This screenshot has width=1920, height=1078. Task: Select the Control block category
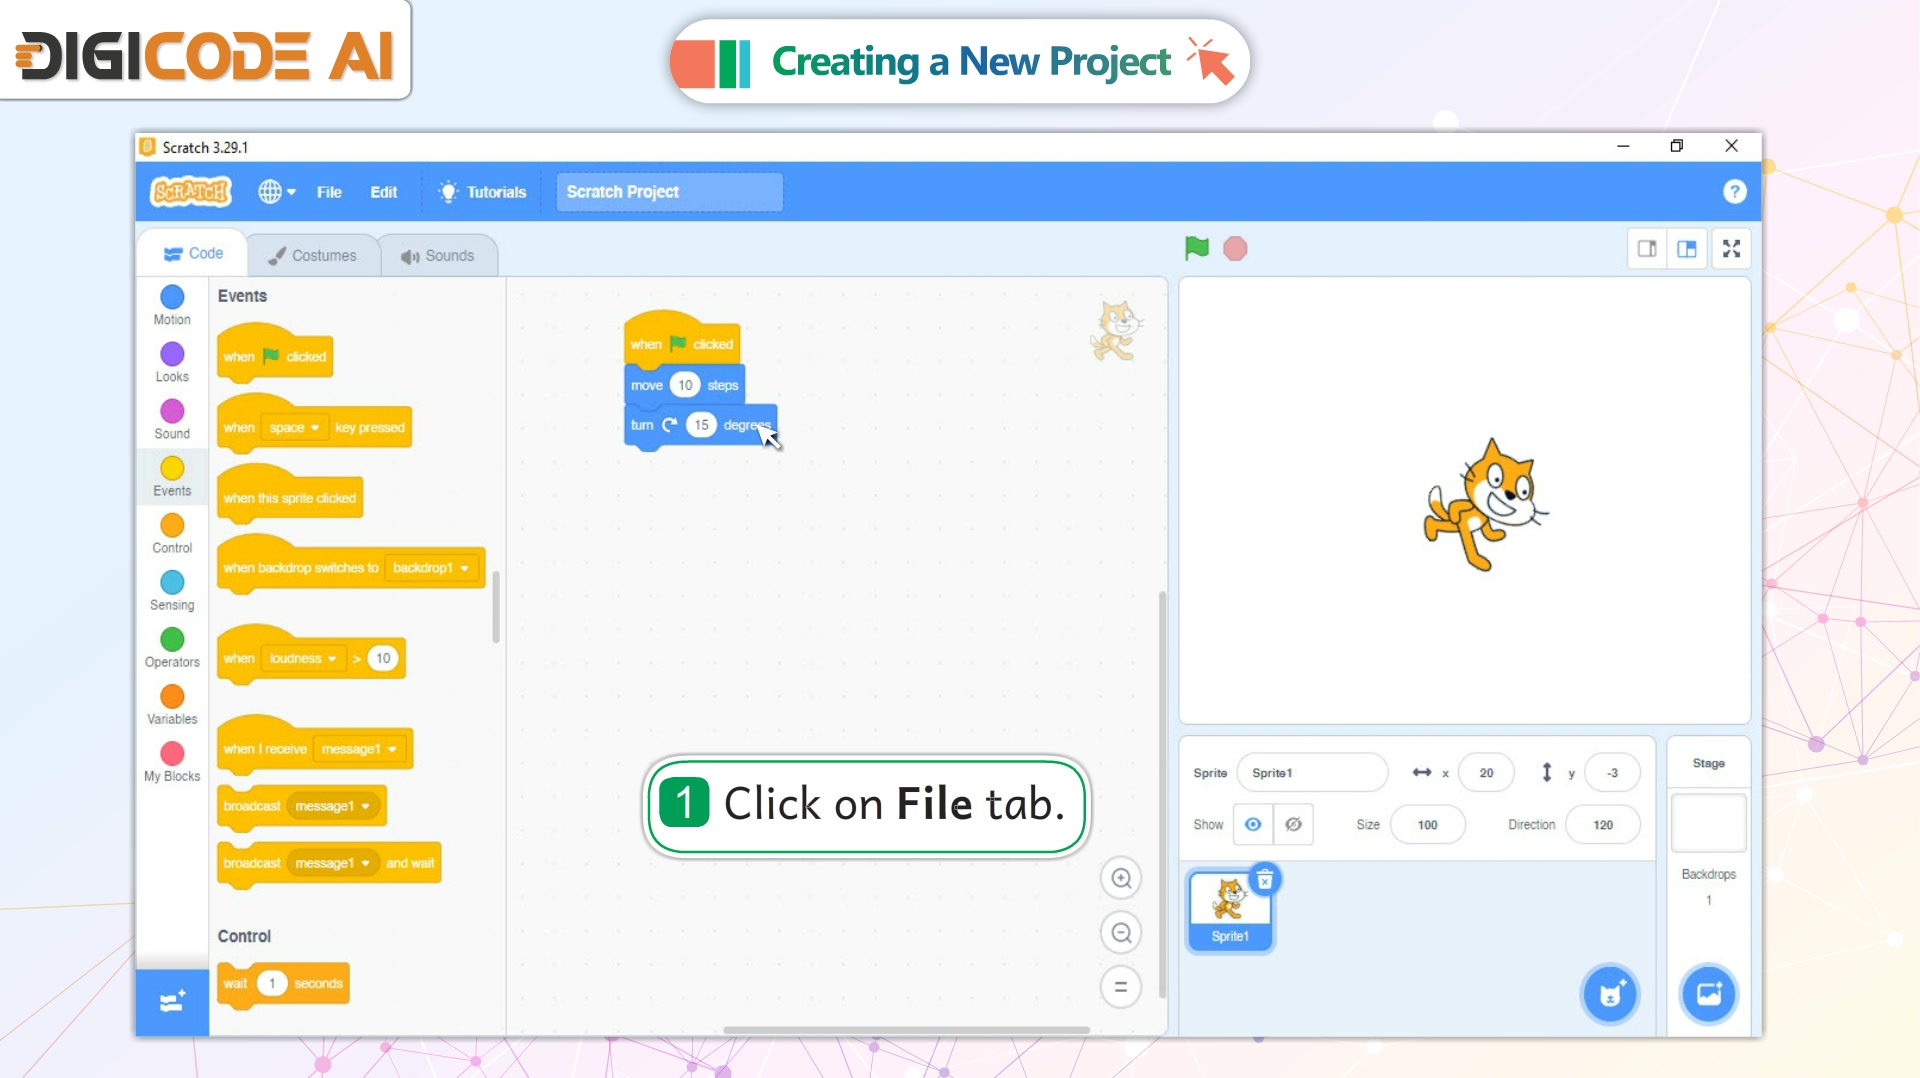172,534
